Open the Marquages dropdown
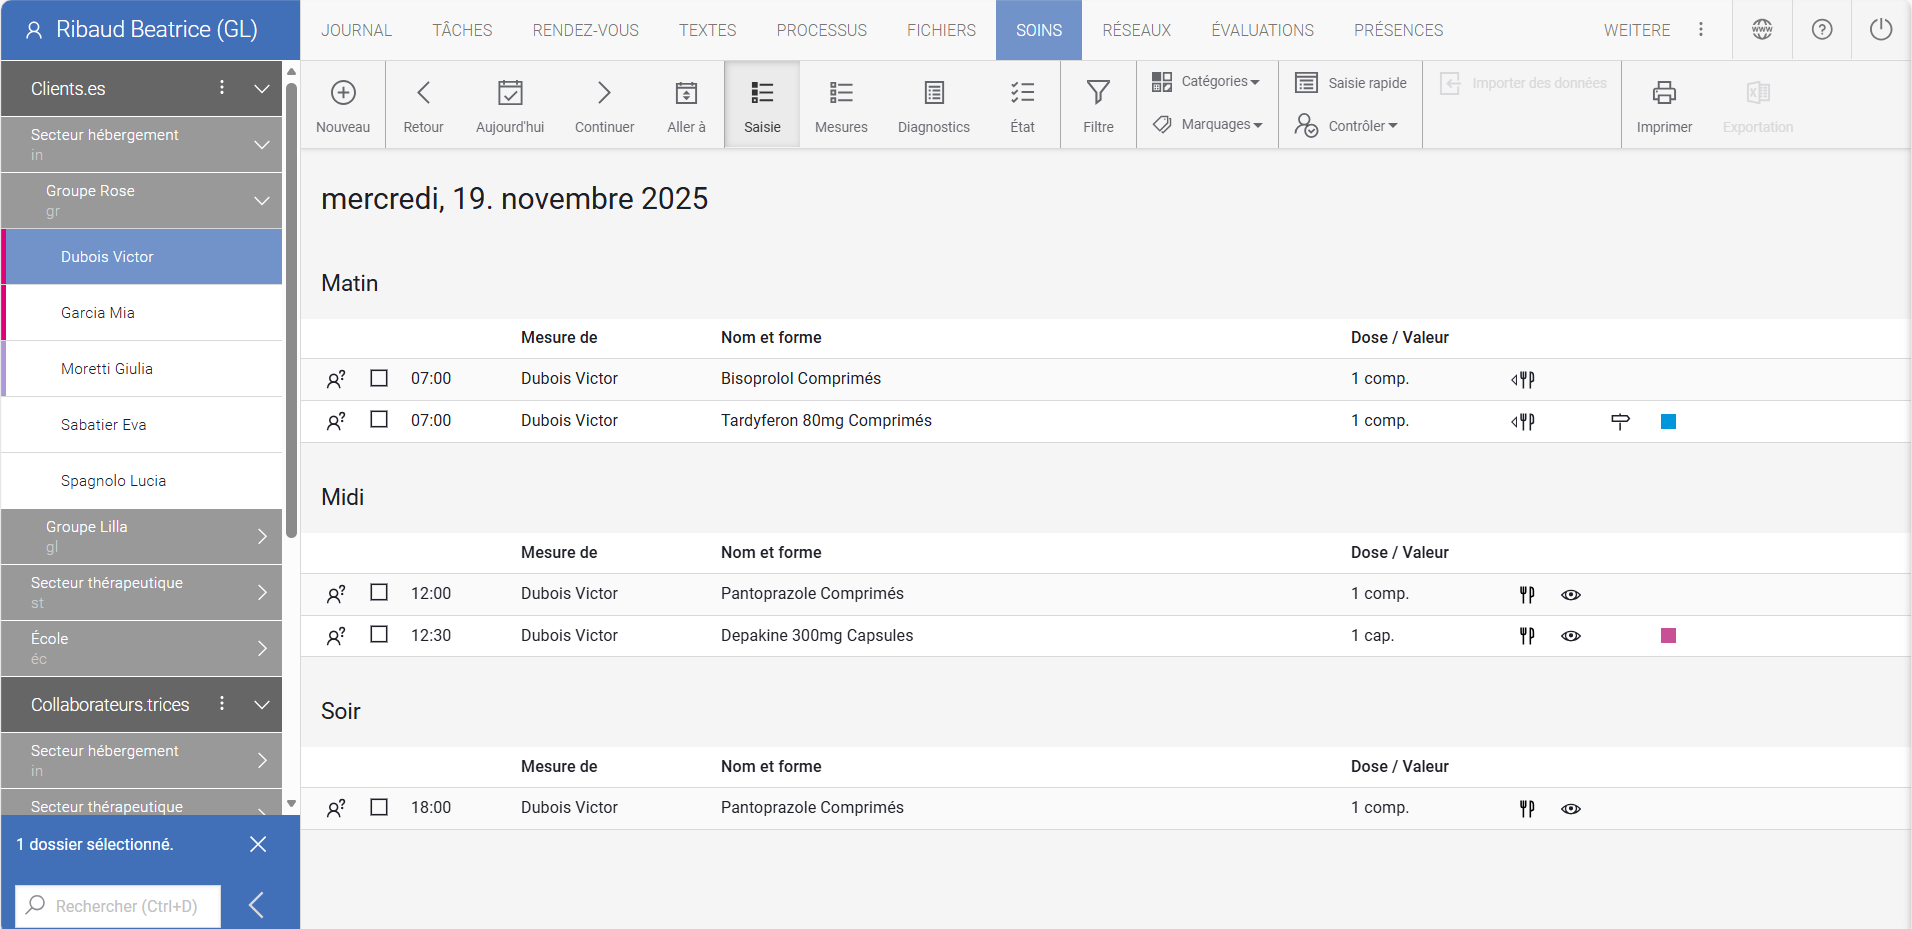This screenshot has height=929, width=1912. (x=1208, y=125)
